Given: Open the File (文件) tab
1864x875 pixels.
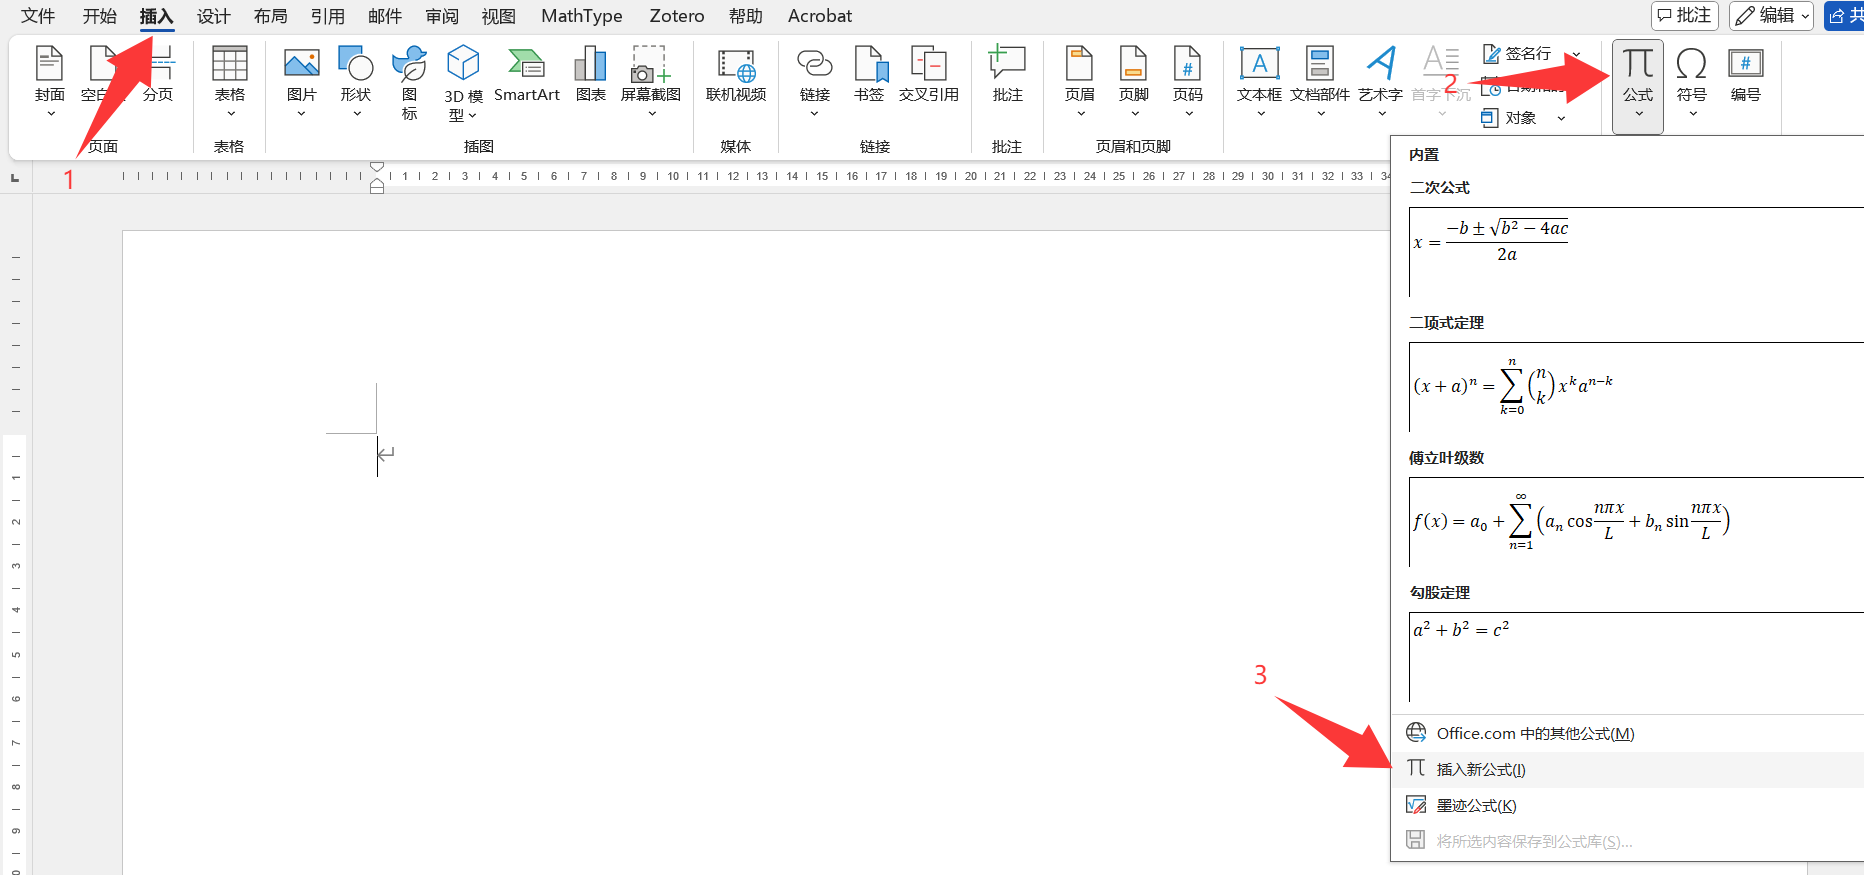Looking at the screenshot, I should point(38,16).
